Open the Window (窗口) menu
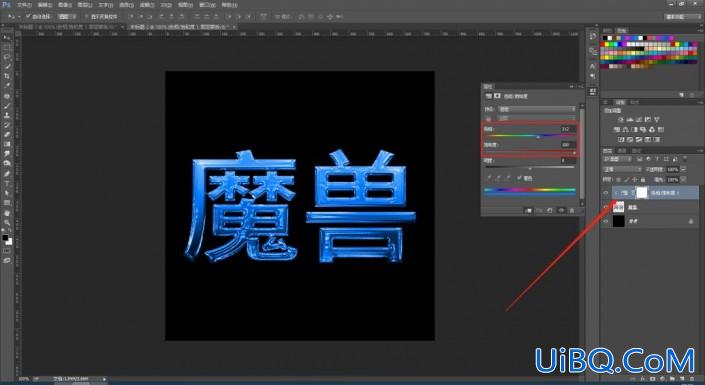 tap(207, 5)
